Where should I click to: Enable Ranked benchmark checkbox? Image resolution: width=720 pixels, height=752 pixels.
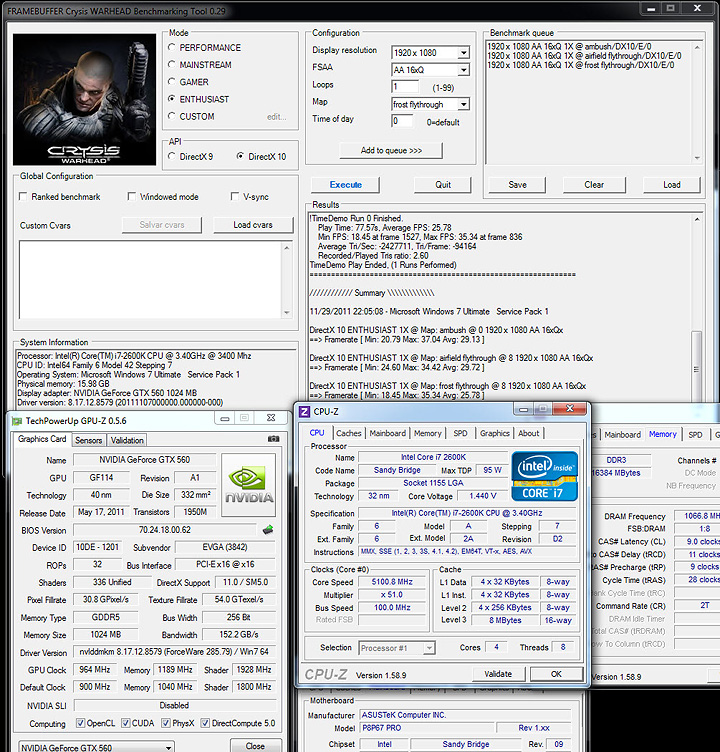click(23, 197)
